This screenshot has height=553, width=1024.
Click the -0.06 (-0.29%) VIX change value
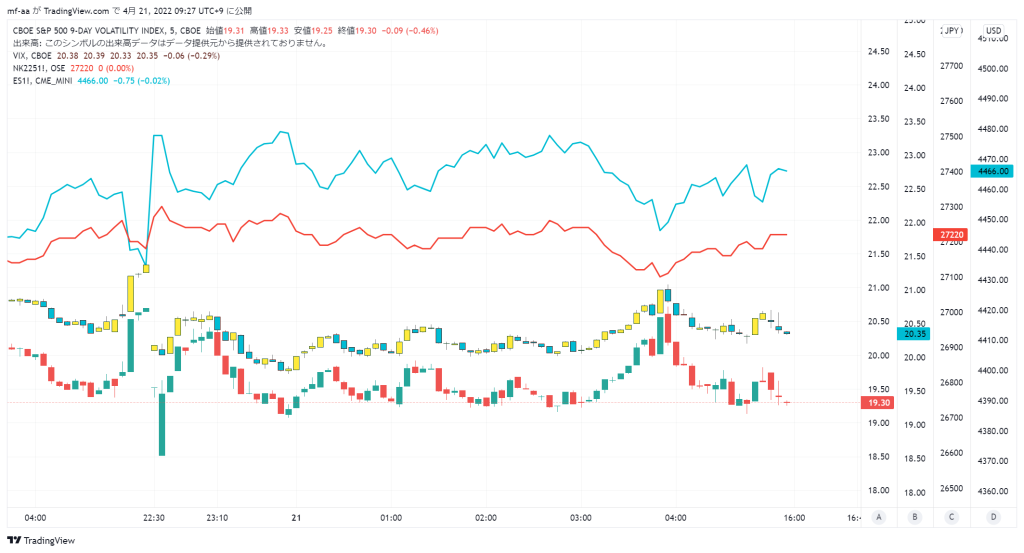tap(191, 56)
